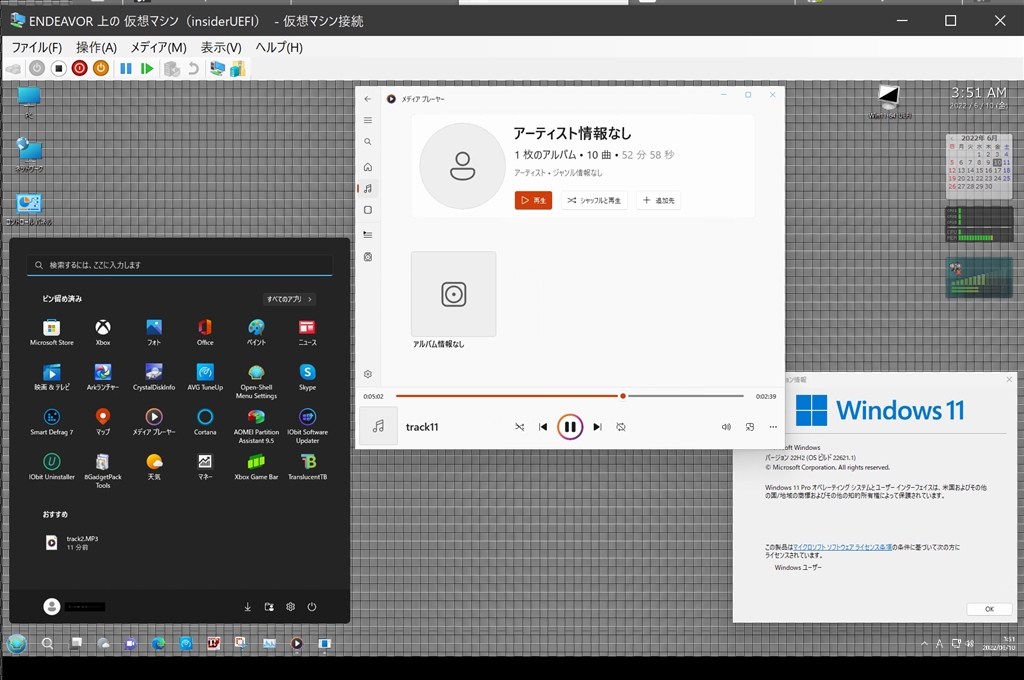The height and width of the screenshot is (680, 1024).
Task: Open Media Player Home in sidebar
Action: point(368,166)
